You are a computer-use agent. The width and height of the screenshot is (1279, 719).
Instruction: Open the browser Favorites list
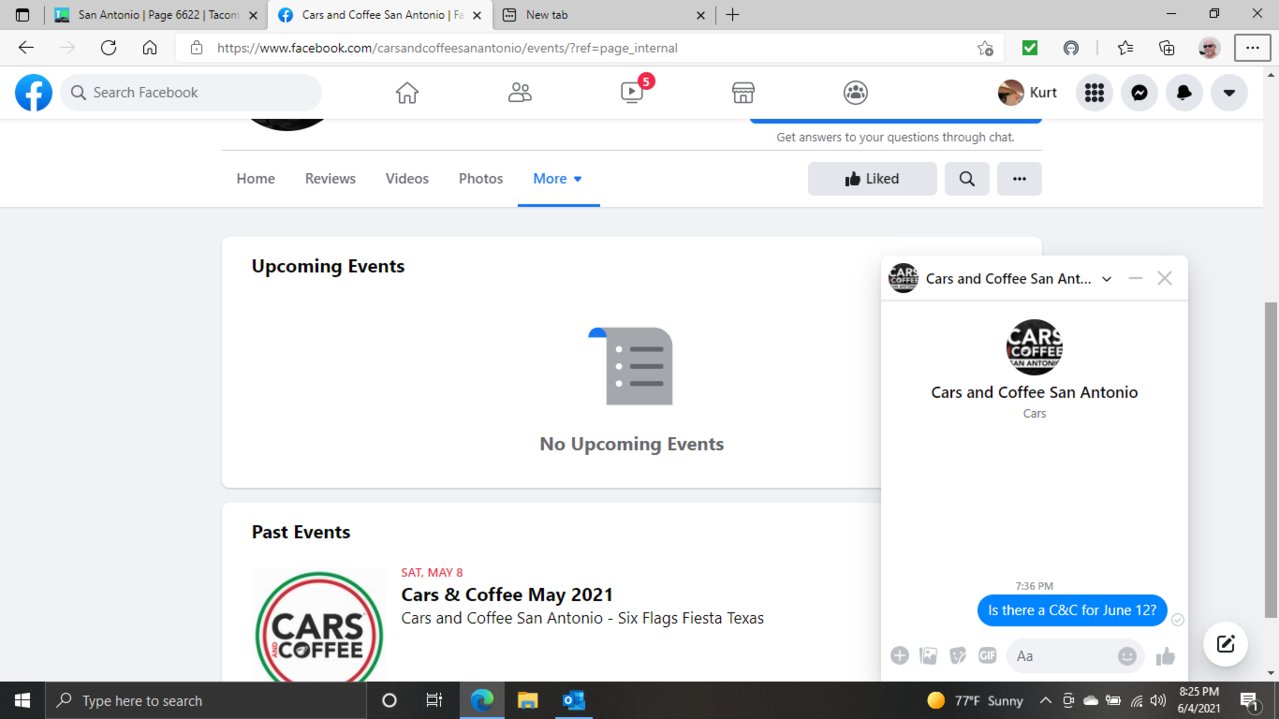[1125, 48]
